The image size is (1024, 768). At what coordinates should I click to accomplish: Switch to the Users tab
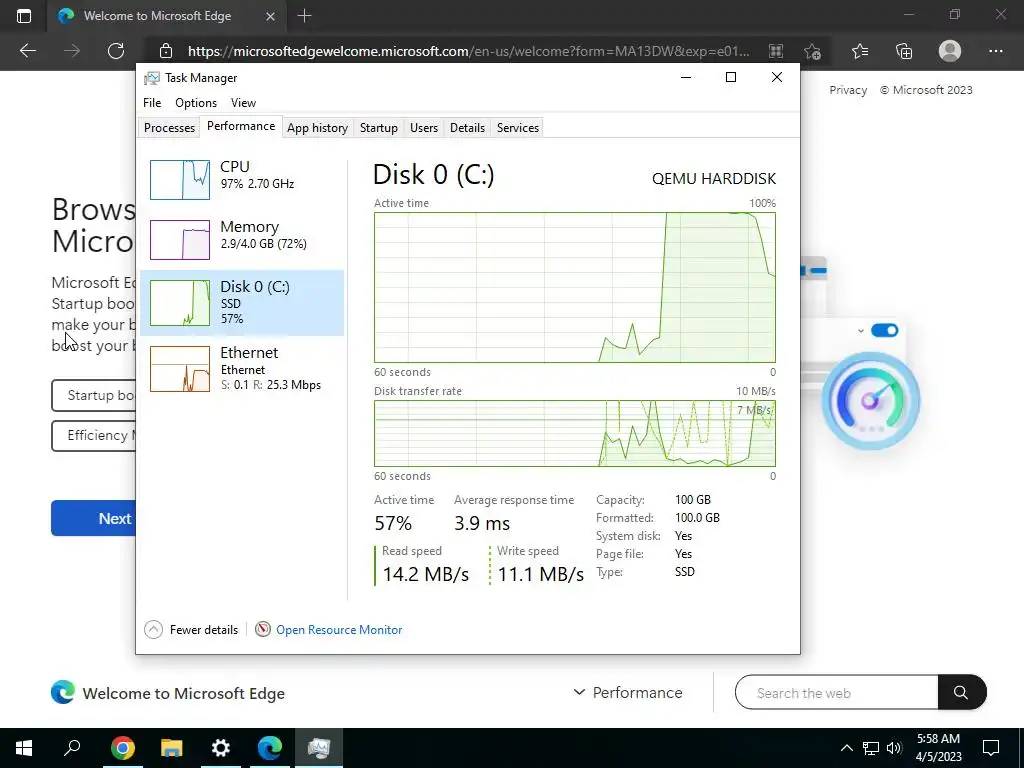[x=424, y=127]
